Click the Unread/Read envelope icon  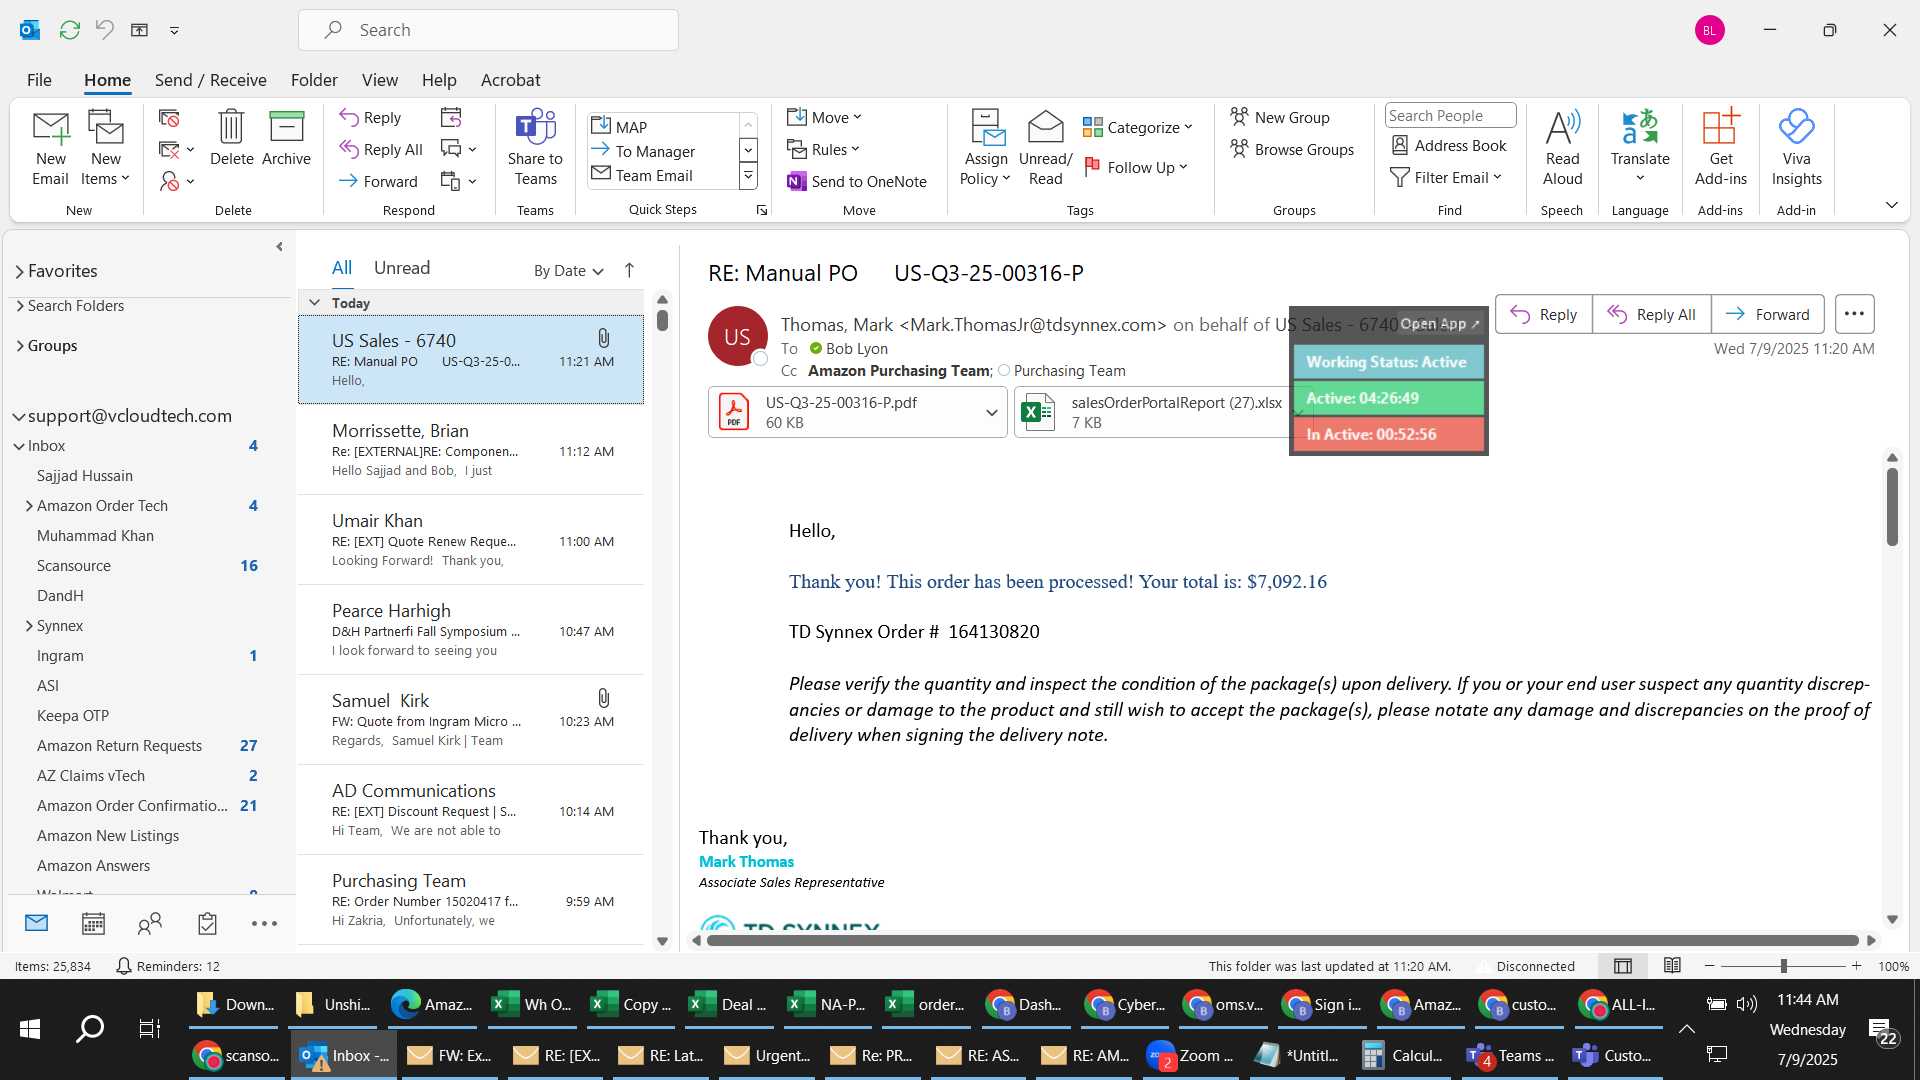pos(1045,148)
